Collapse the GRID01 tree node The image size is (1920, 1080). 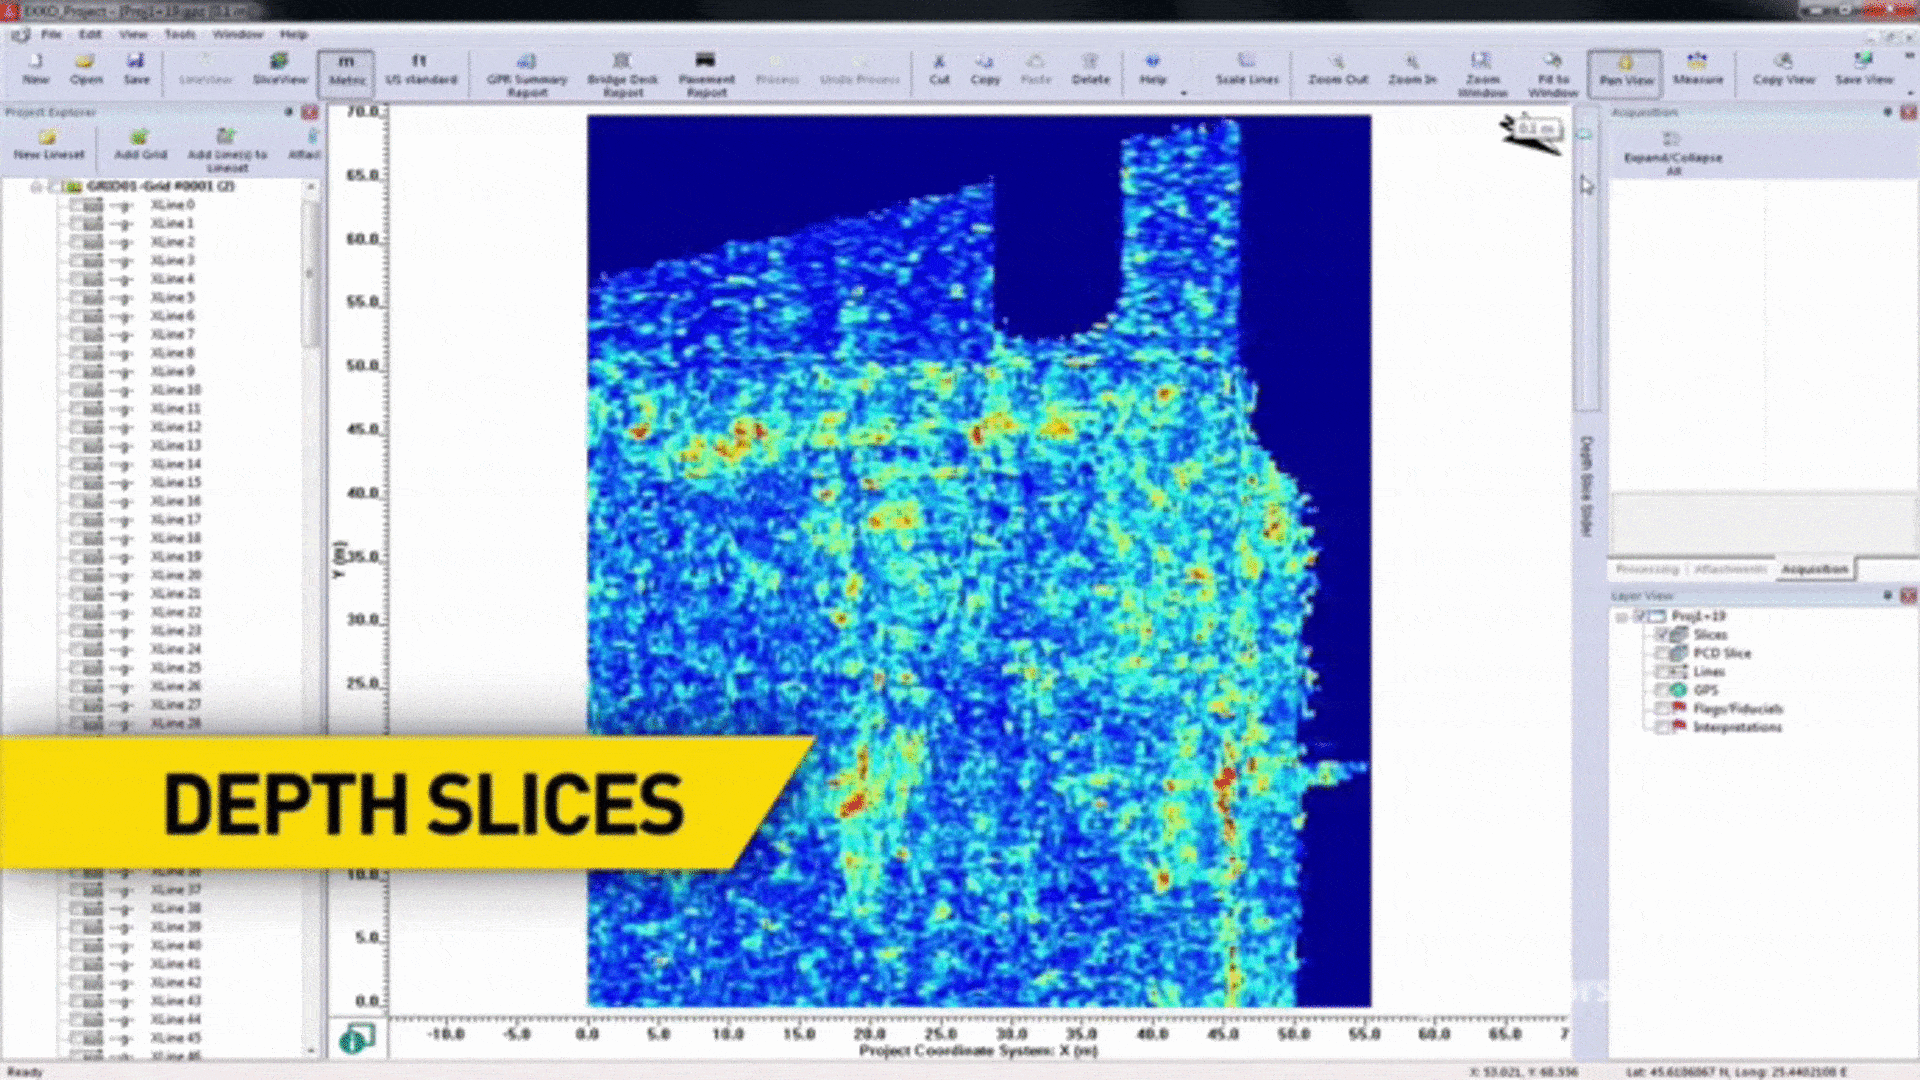(36, 187)
